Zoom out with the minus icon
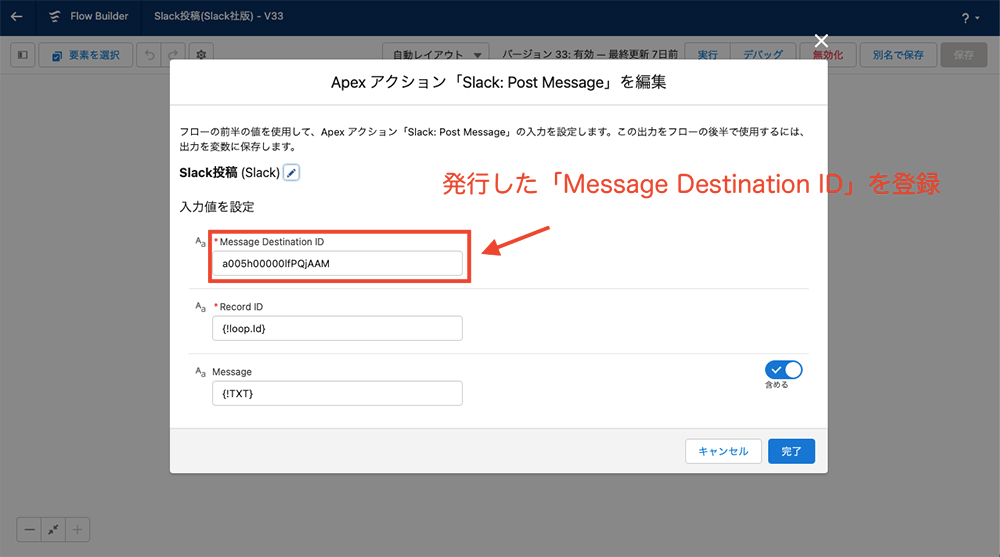This screenshot has width=1000, height=557. click(x=29, y=530)
